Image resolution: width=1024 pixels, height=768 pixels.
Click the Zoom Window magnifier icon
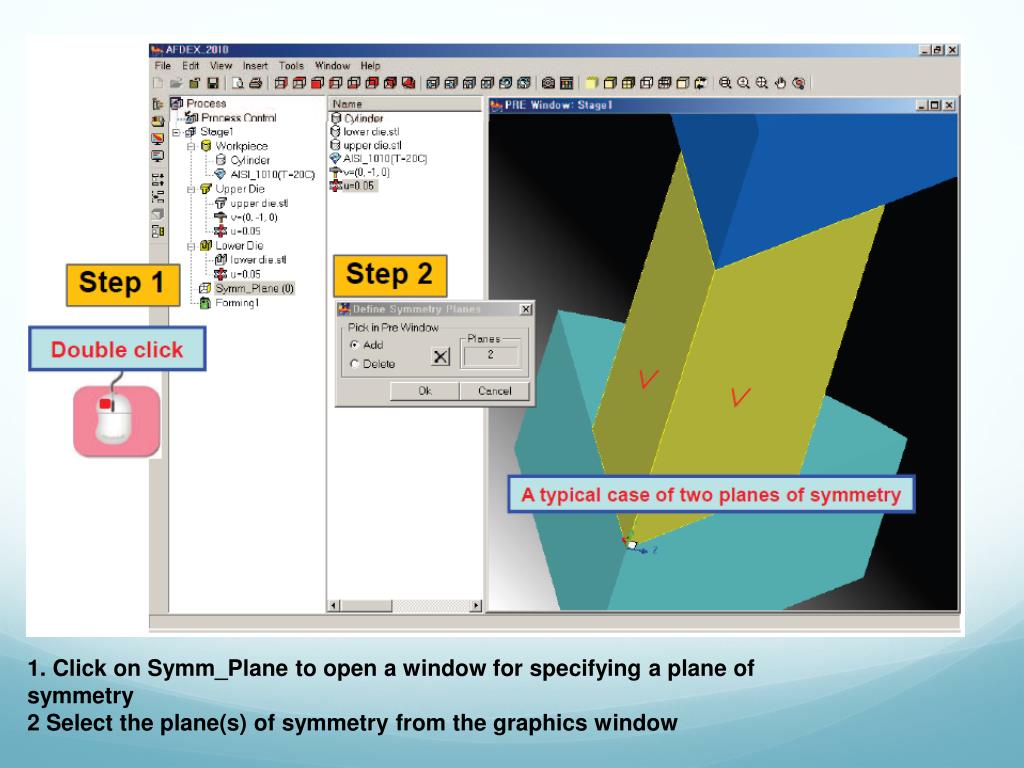(761, 83)
